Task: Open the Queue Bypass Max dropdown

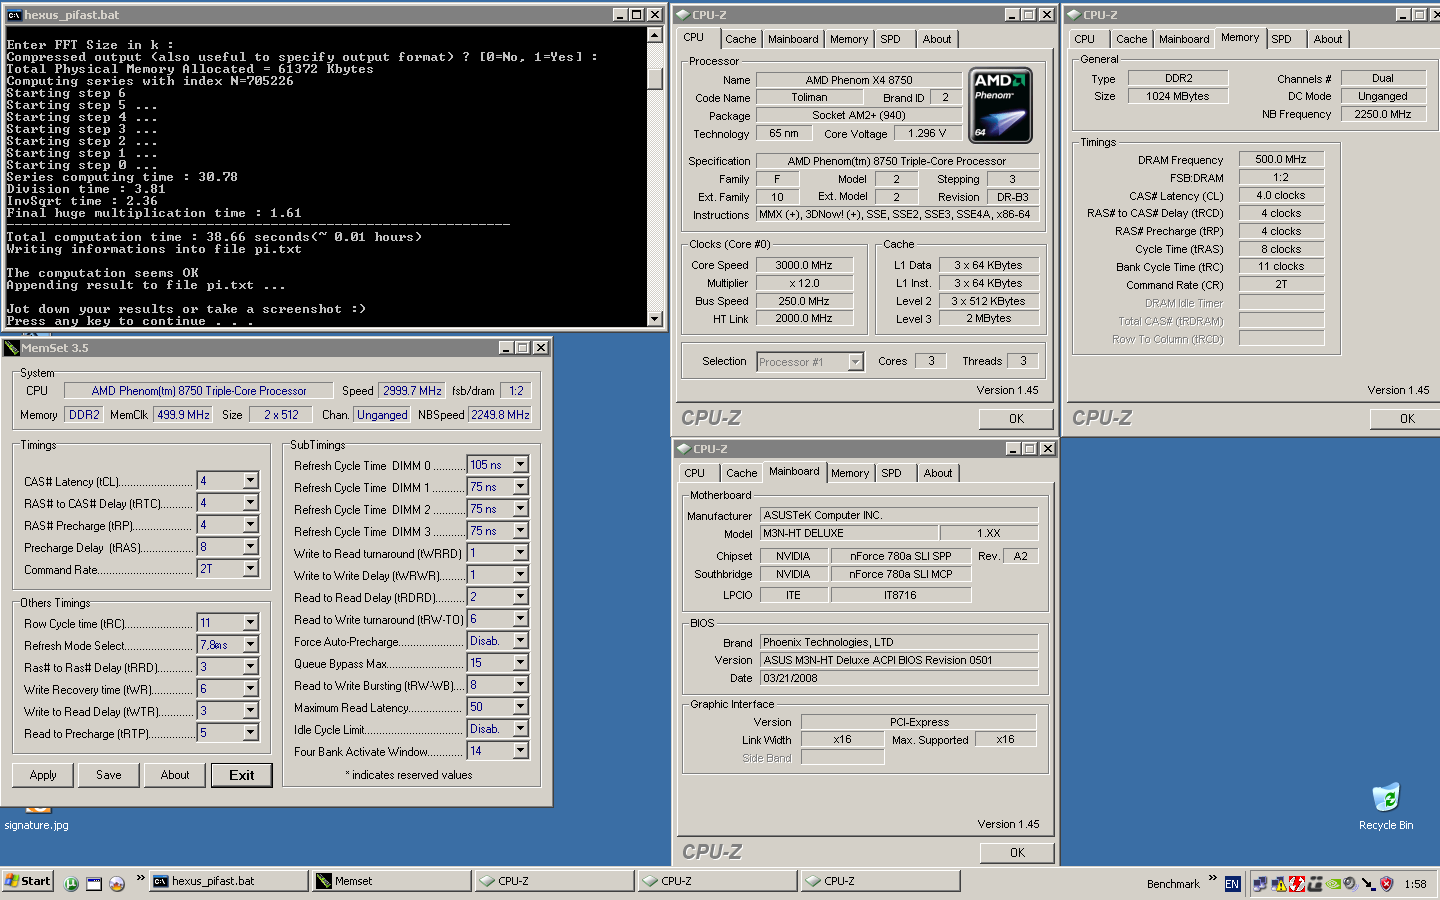Action: tap(520, 663)
